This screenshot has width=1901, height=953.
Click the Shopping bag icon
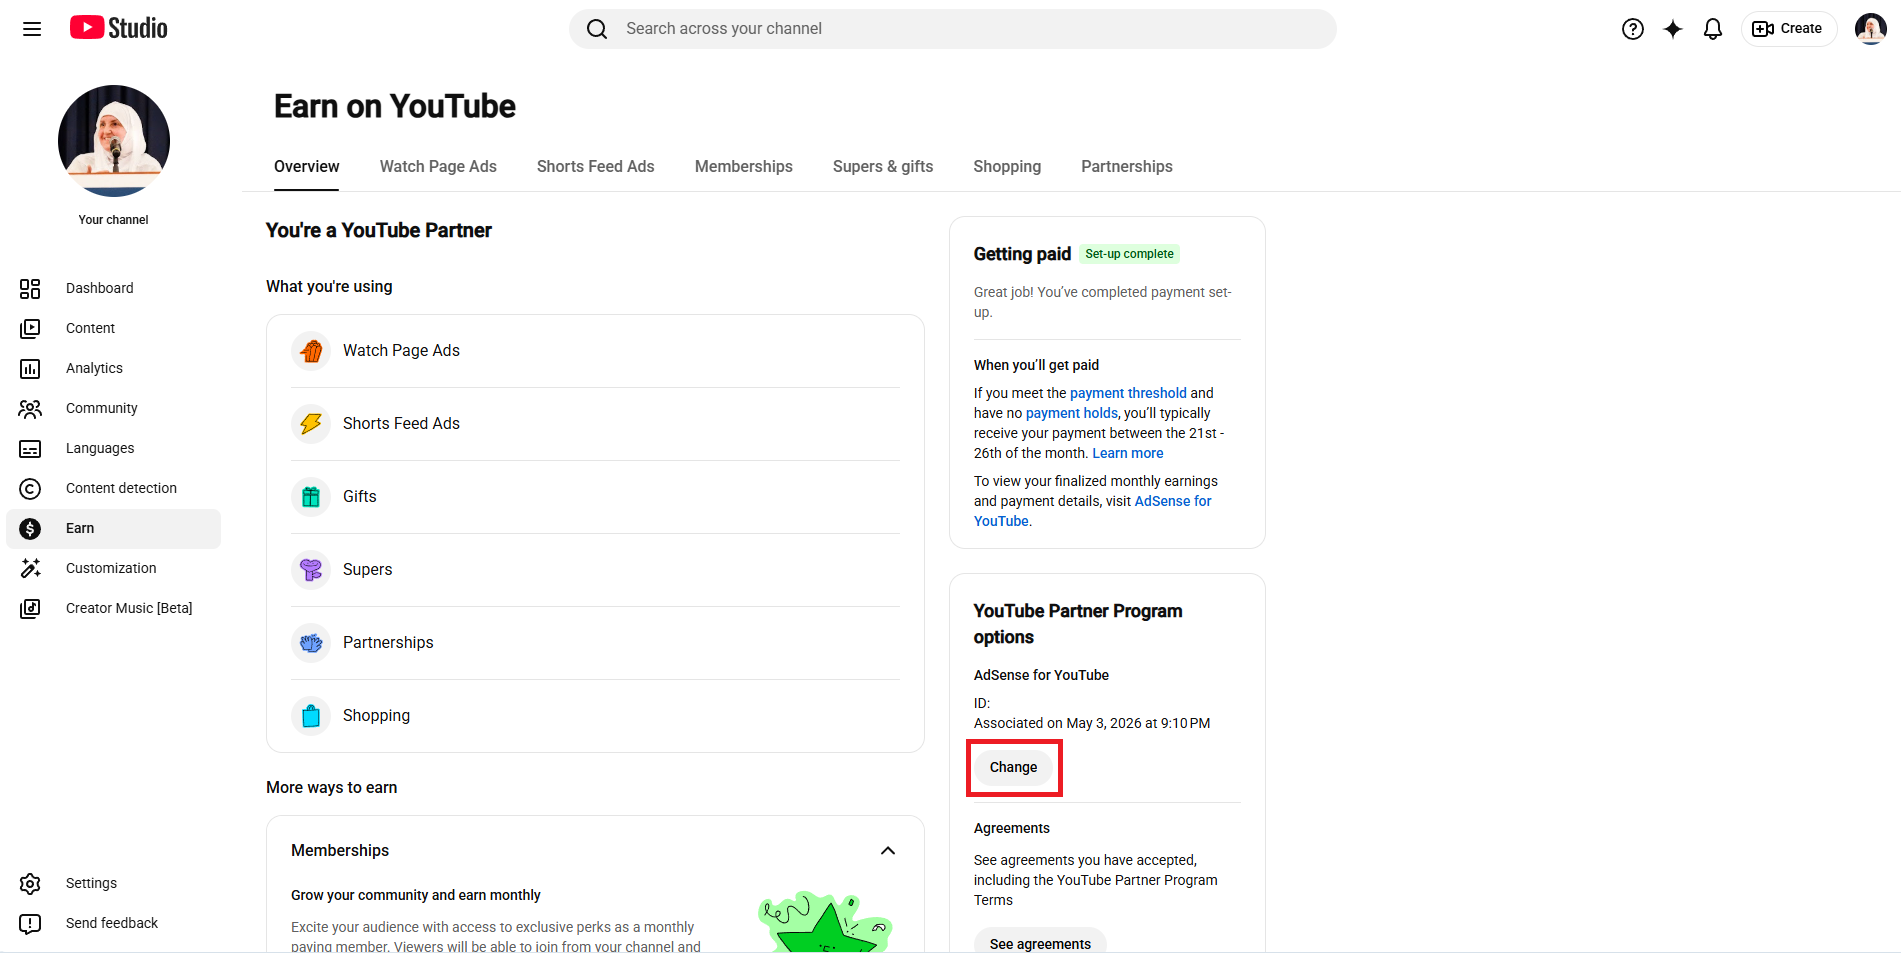[x=311, y=716]
